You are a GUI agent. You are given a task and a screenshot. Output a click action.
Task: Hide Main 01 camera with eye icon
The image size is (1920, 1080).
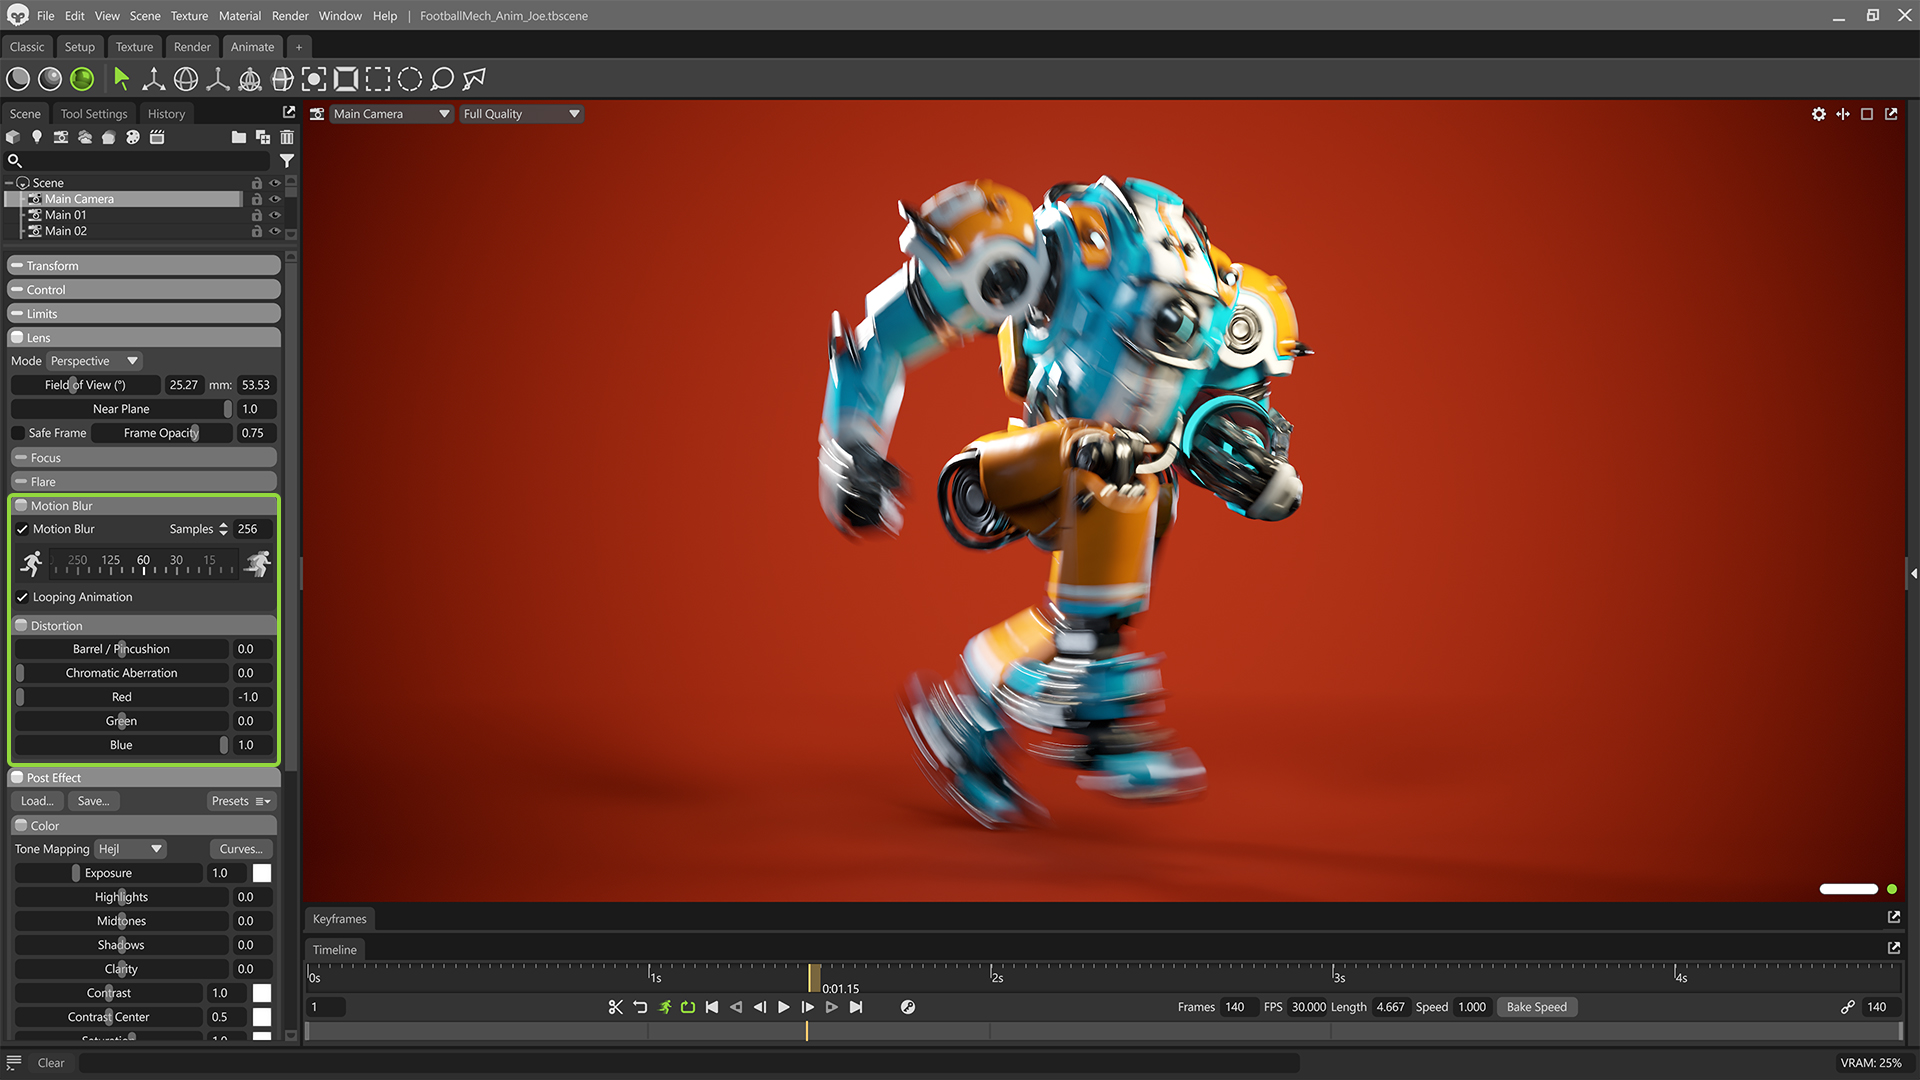(275, 215)
